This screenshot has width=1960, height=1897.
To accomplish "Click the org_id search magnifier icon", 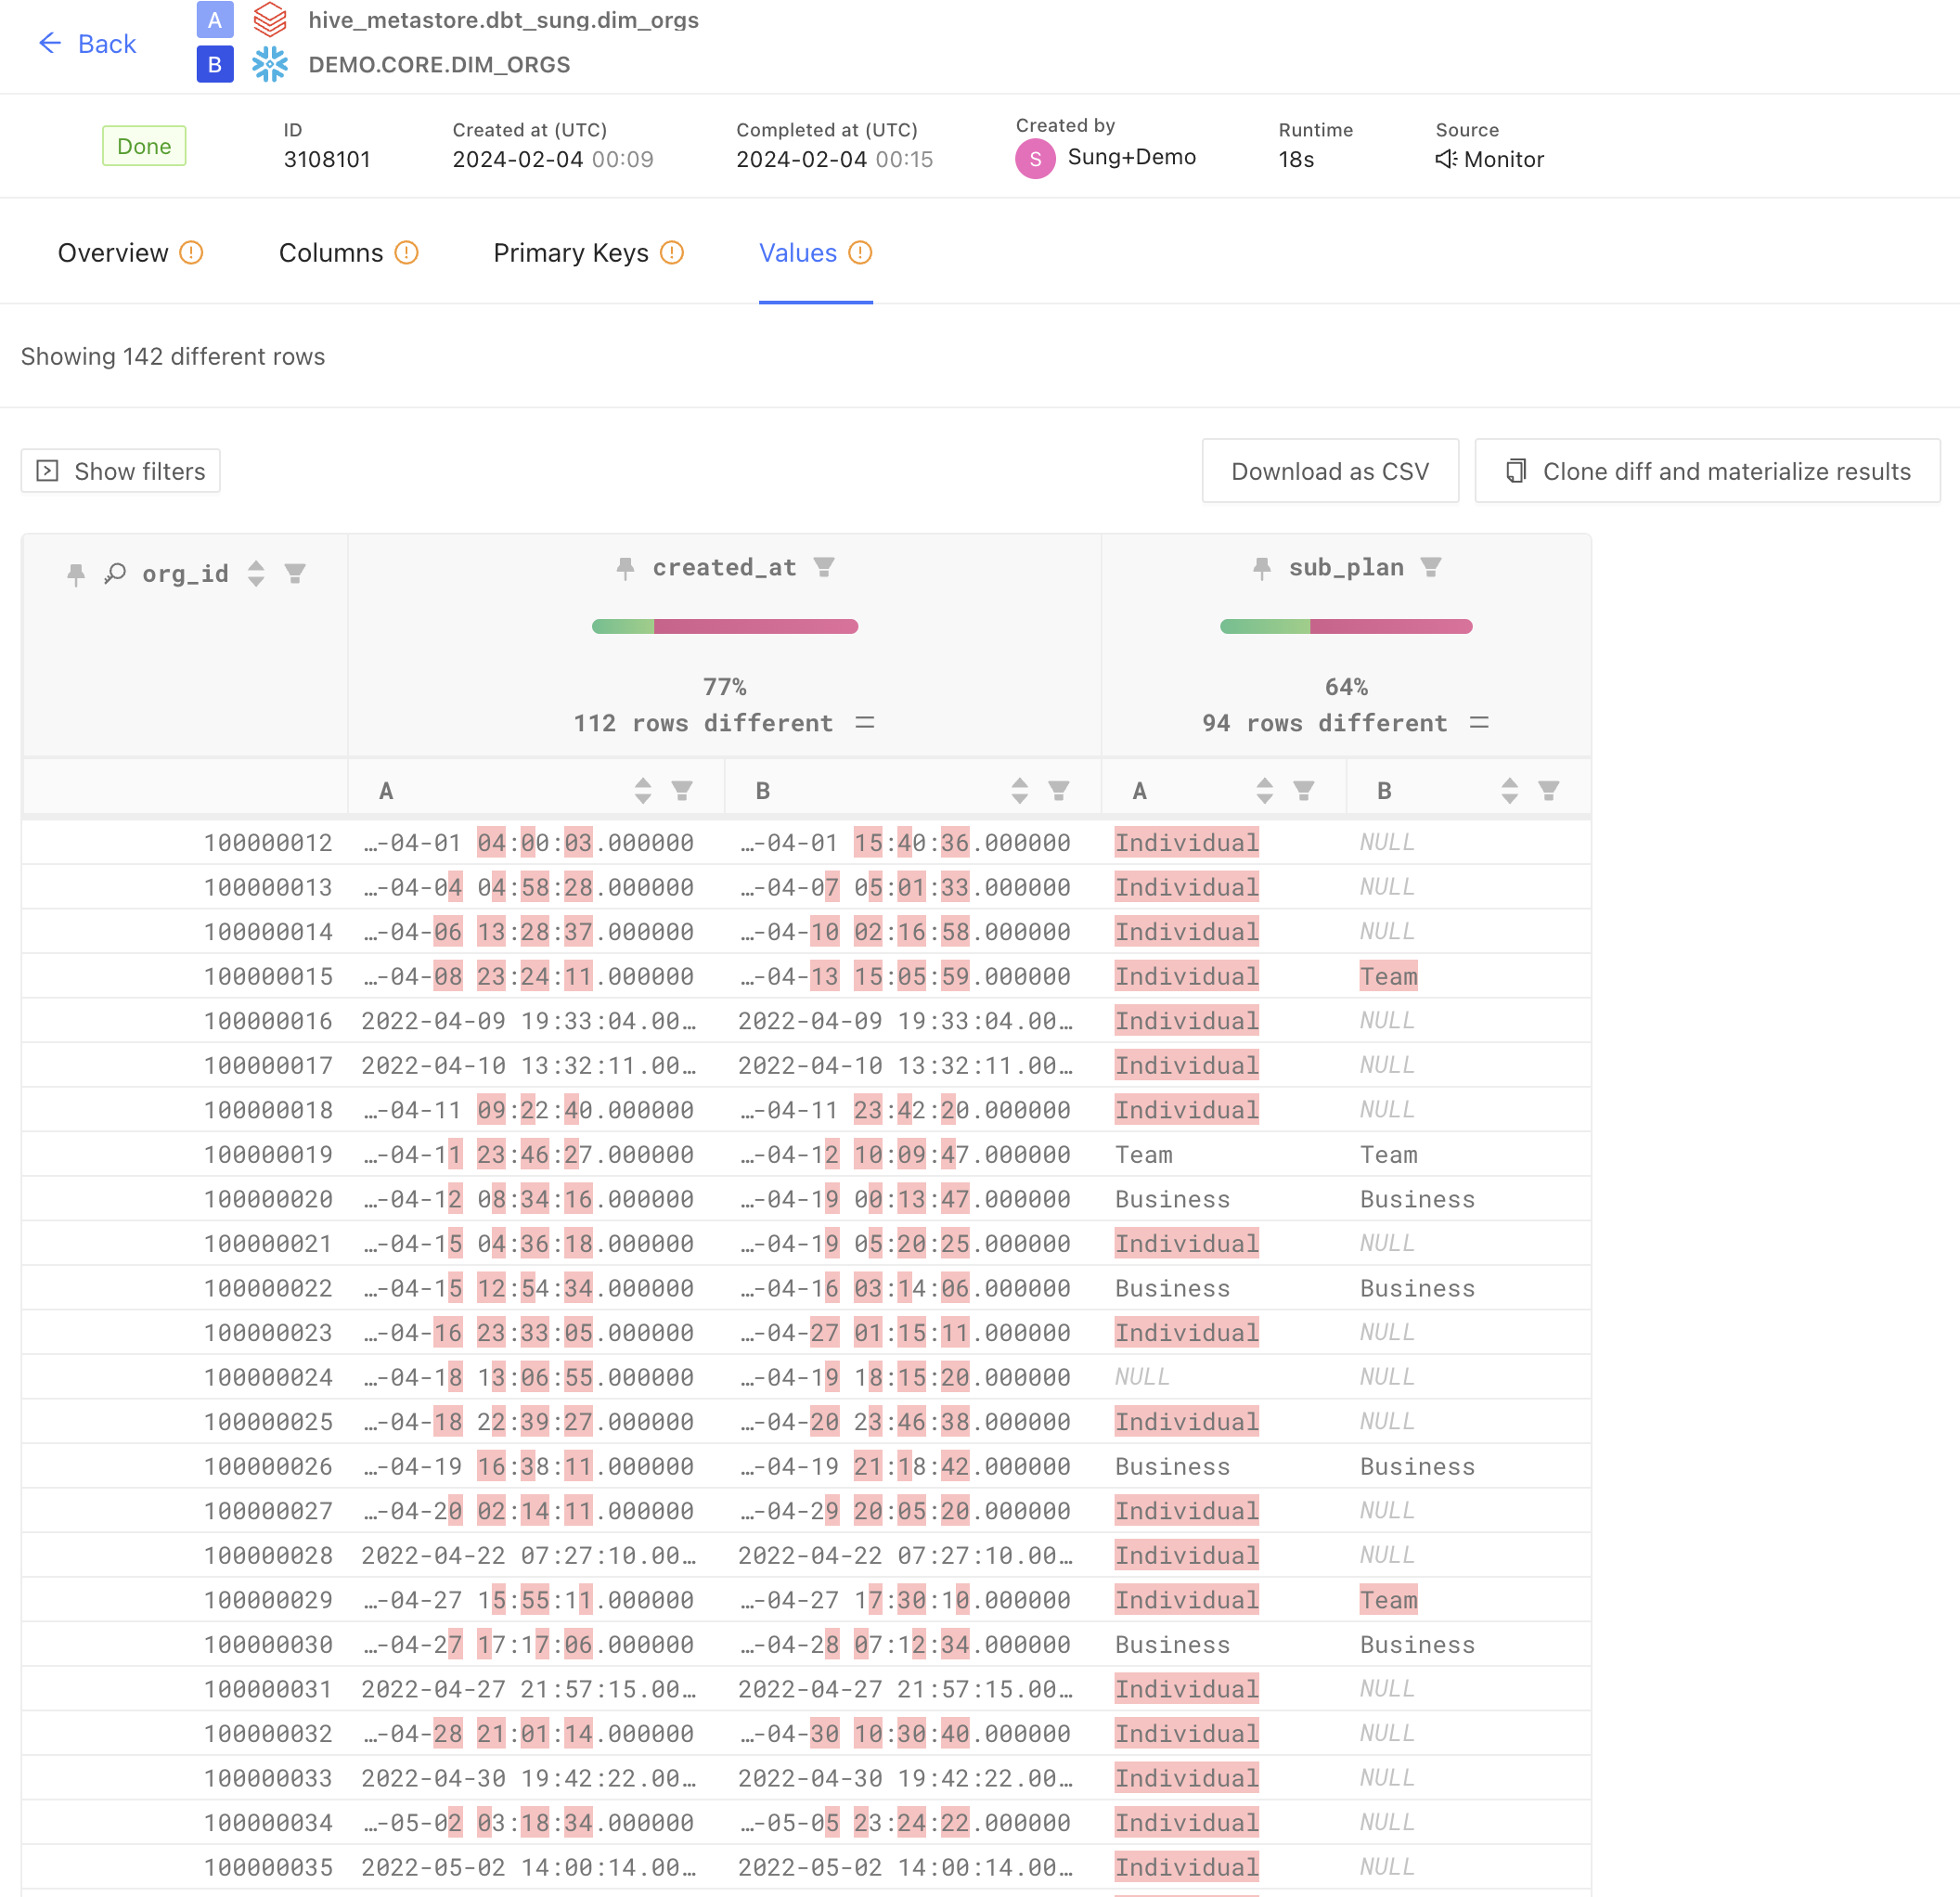I will tap(116, 573).
